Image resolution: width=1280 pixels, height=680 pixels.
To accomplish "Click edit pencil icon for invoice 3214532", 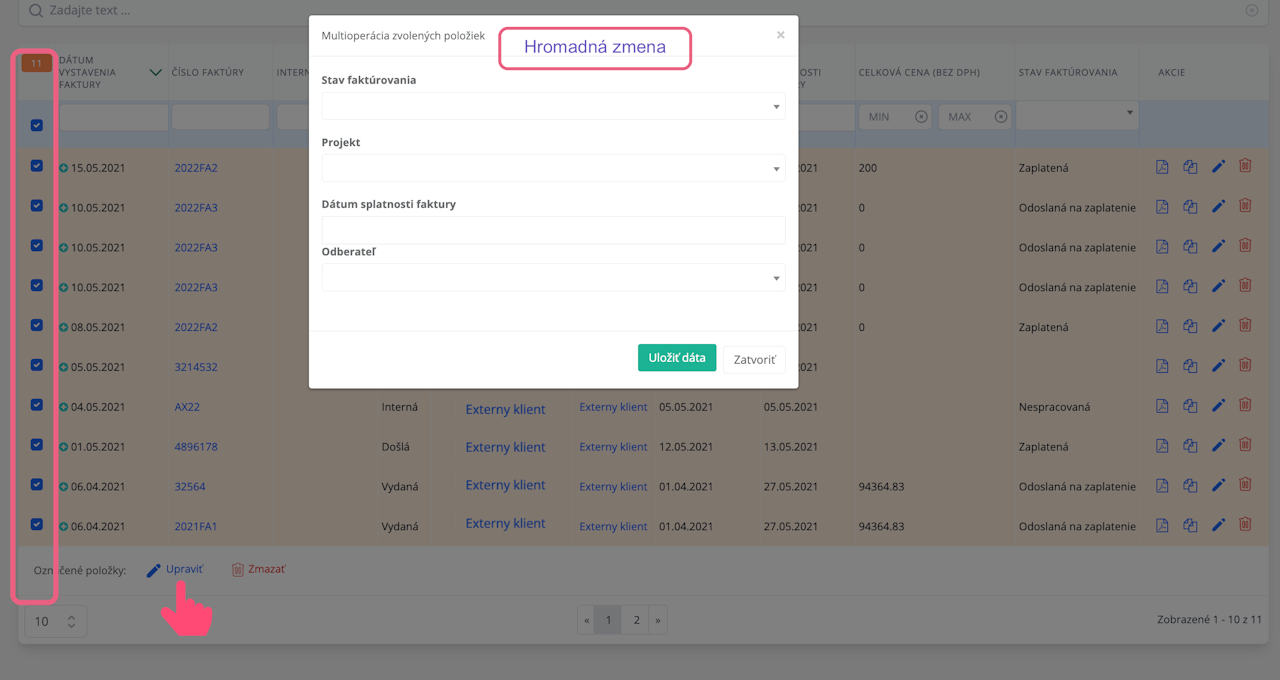I will coord(1218,366).
